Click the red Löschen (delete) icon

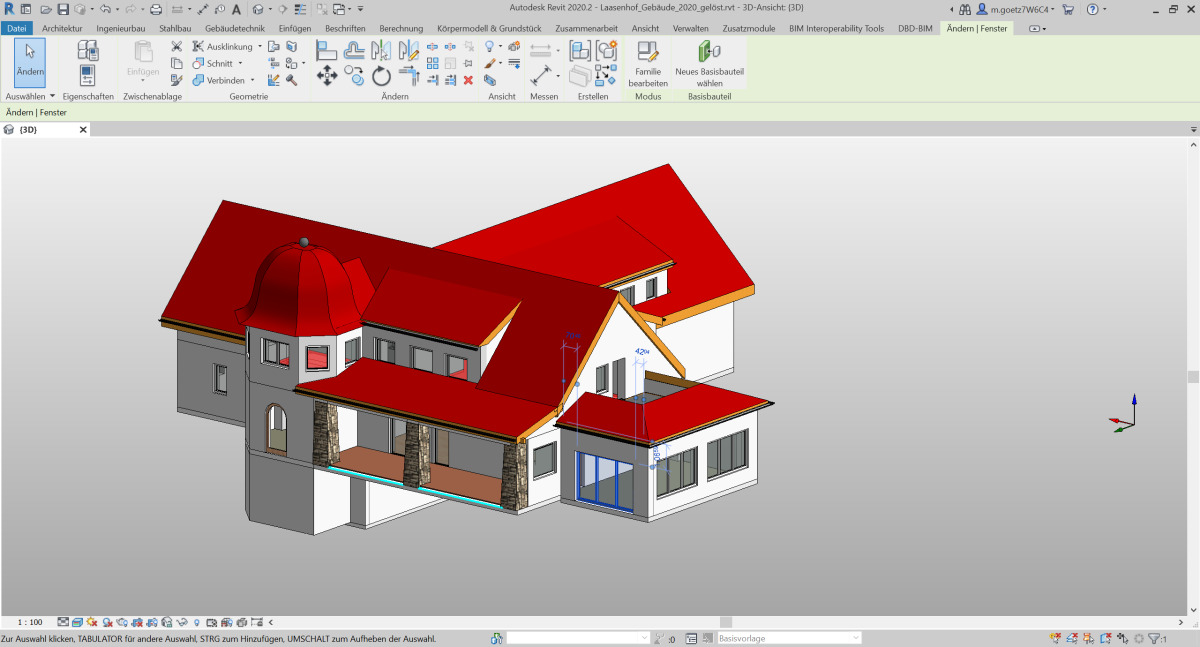pos(469,80)
